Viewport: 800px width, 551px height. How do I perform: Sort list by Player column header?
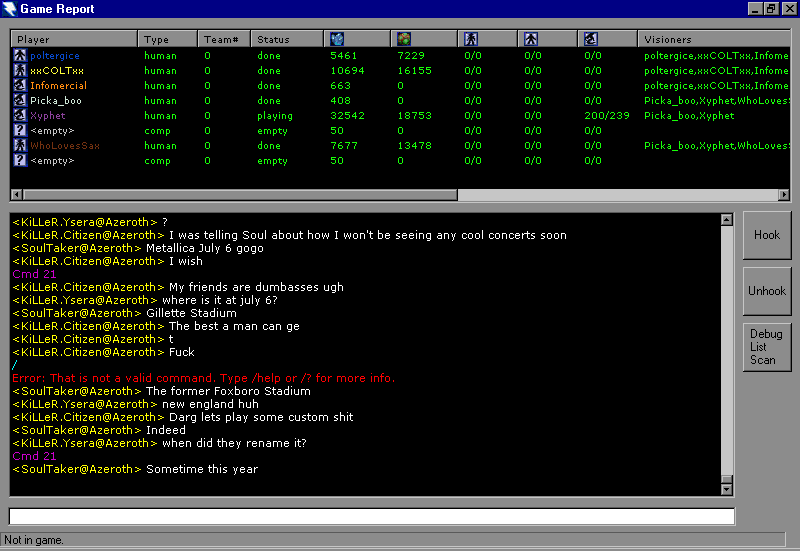click(73, 39)
